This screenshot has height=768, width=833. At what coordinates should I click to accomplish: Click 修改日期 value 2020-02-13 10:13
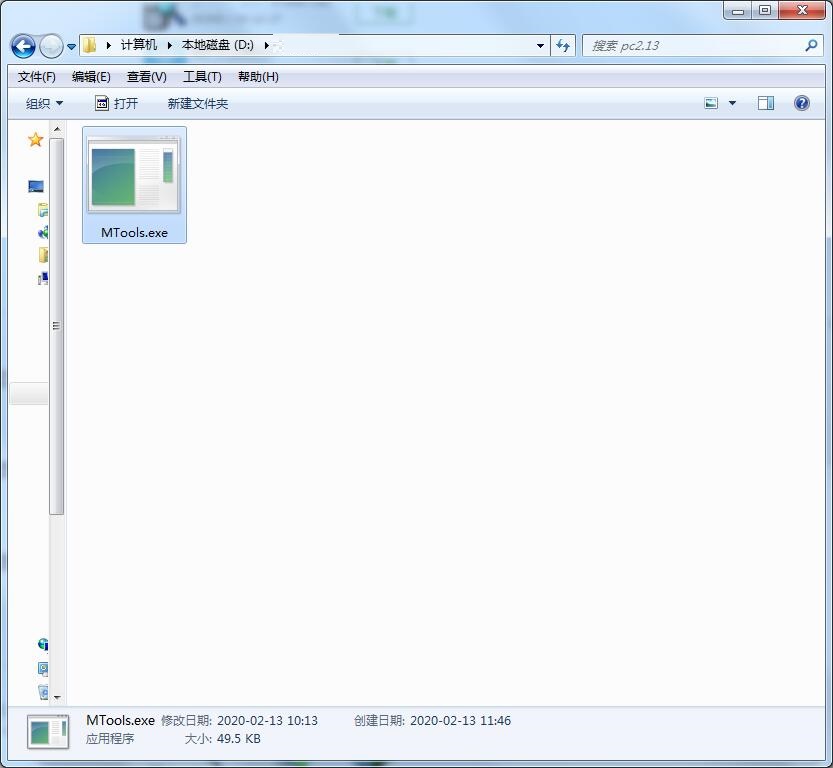267,721
